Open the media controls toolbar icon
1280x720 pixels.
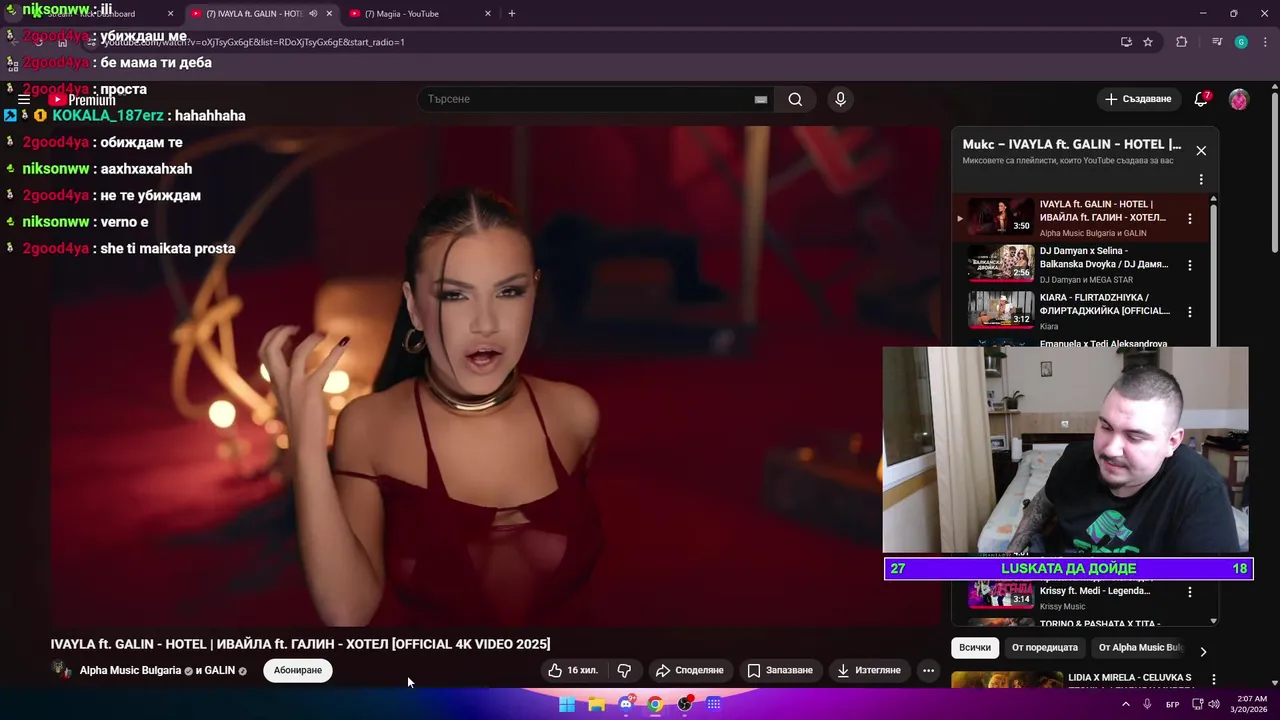click(1217, 42)
